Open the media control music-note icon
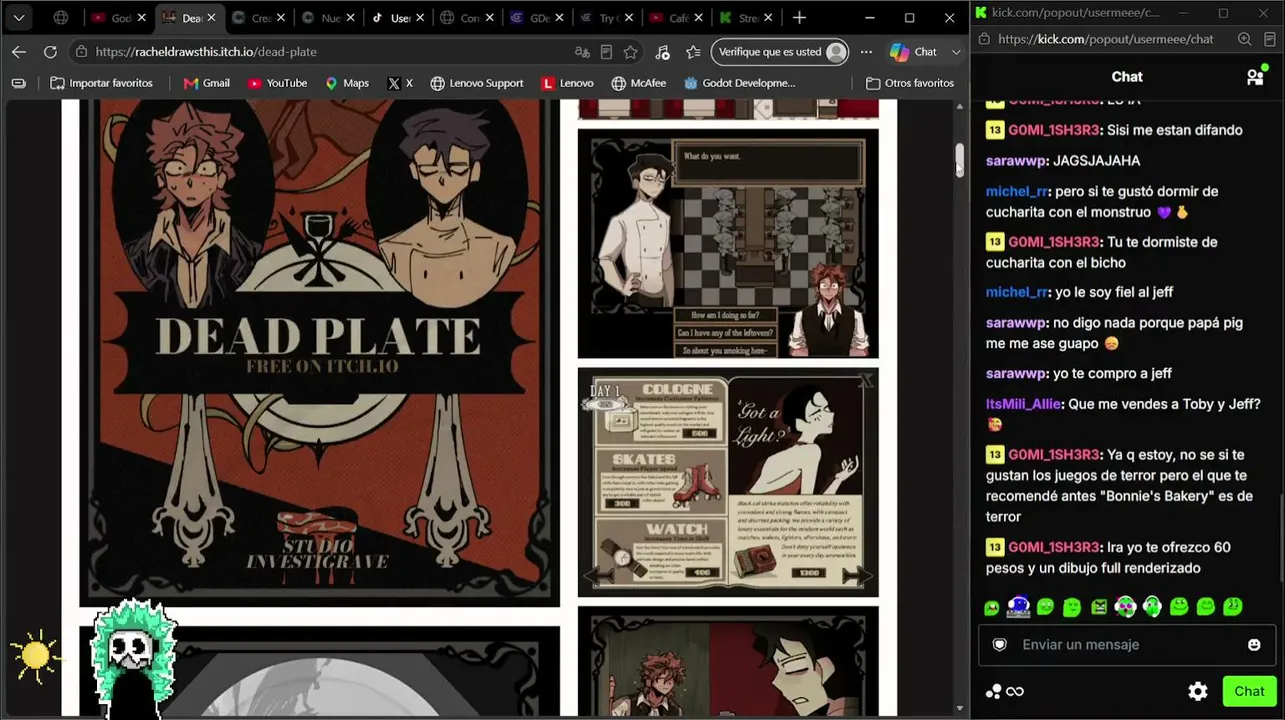 coord(662,52)
